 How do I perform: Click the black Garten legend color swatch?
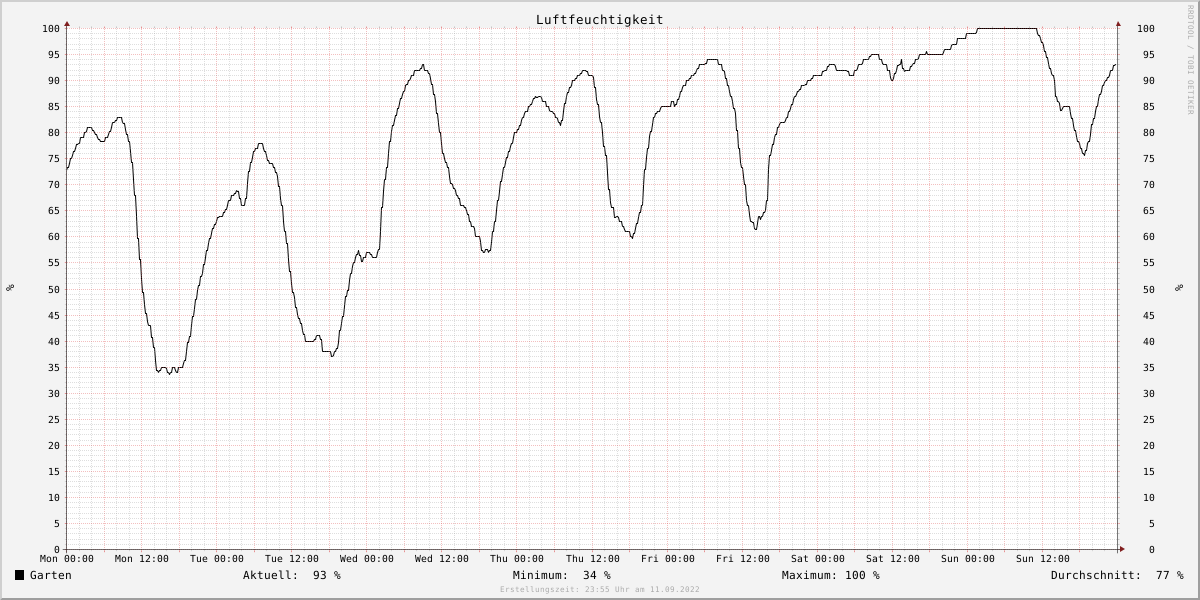(19, 575)
